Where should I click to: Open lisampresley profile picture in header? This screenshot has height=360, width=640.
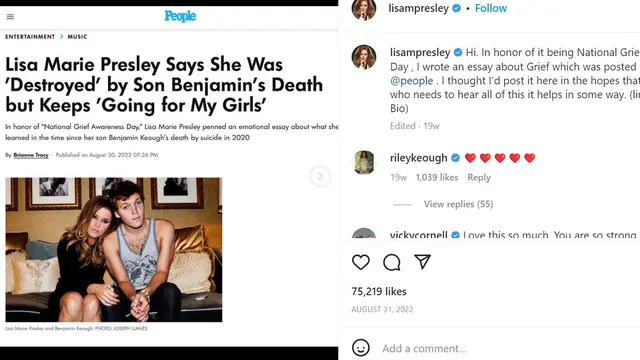[x=364, y=9]
